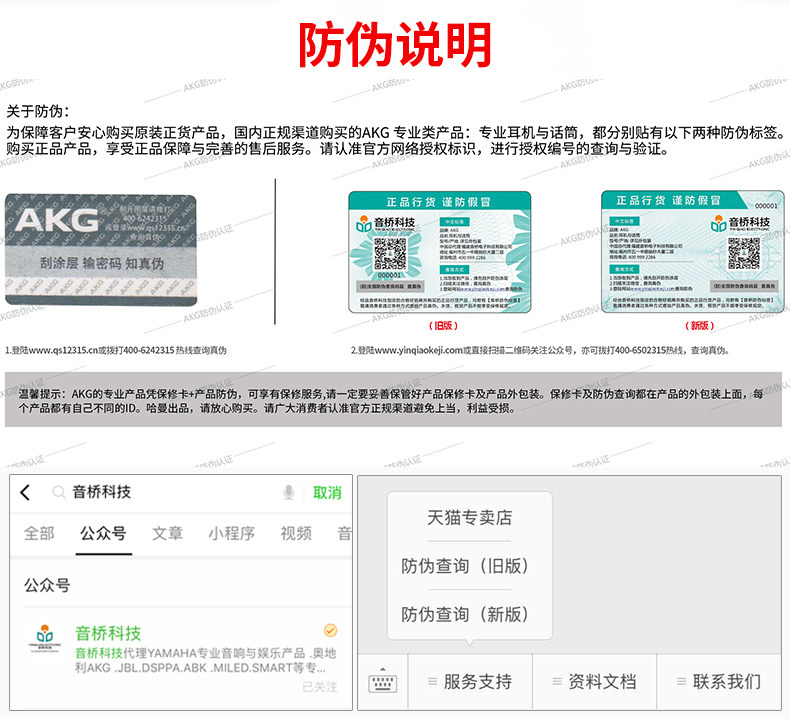Click the new version 音桥科技 label card
Image resolution: width=790 pixels, height=719 pixels.
[693, 251]
